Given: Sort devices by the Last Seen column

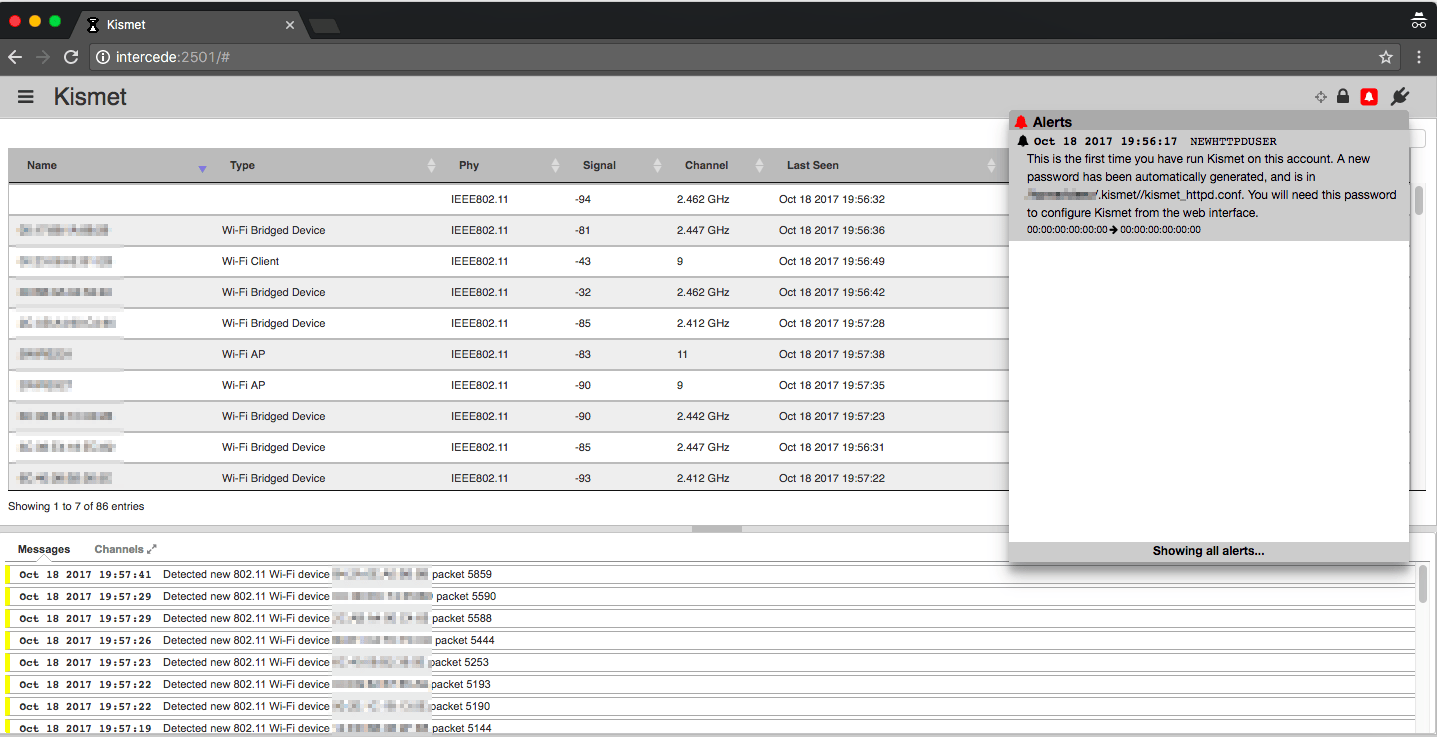Looking at the screenshot, I should click(812, 166).
